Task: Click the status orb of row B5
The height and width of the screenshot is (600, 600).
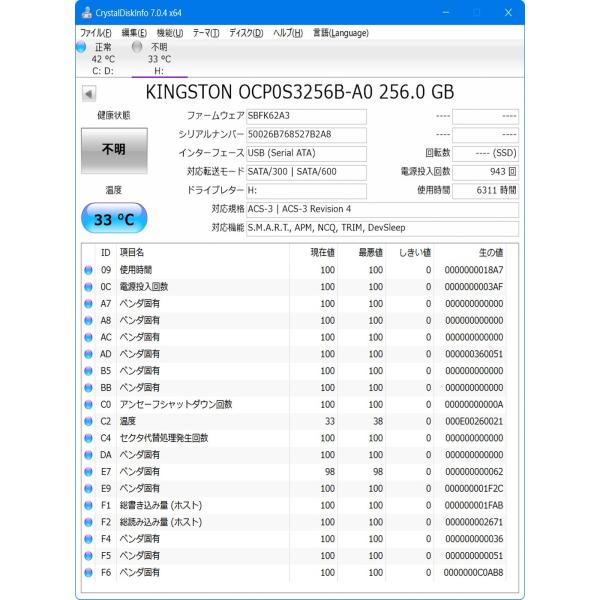Action: [88, 371]
